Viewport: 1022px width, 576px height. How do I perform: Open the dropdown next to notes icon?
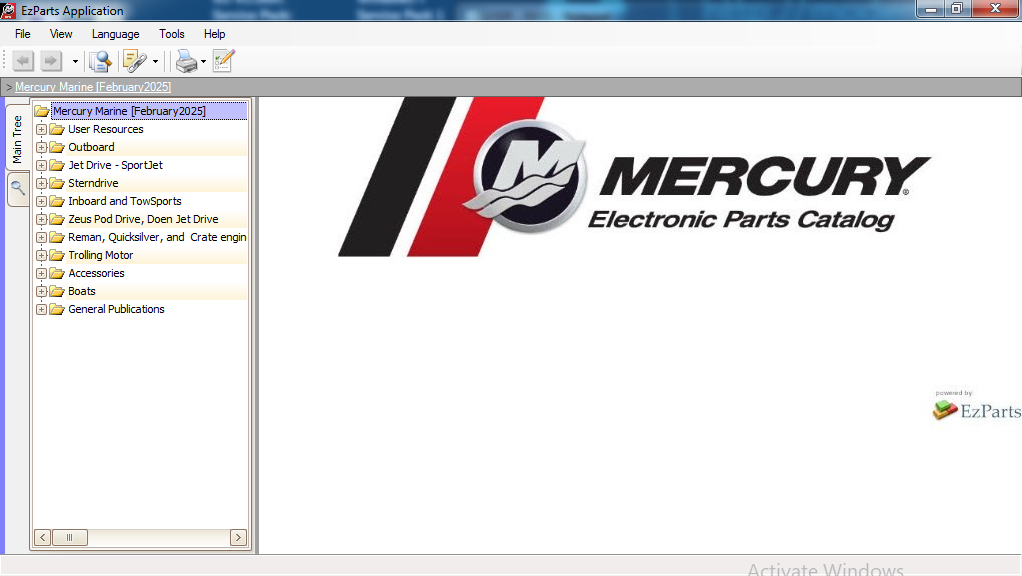[x=155, y=62]
